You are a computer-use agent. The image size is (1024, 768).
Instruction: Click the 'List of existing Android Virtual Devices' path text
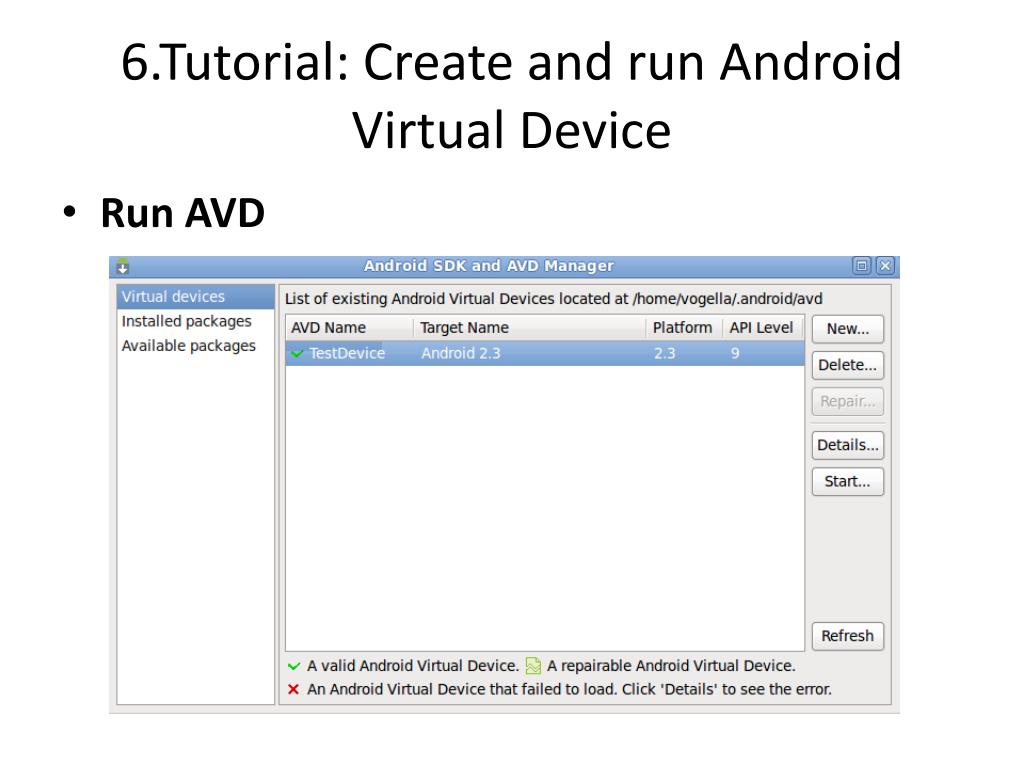click(x=554, y=299)
